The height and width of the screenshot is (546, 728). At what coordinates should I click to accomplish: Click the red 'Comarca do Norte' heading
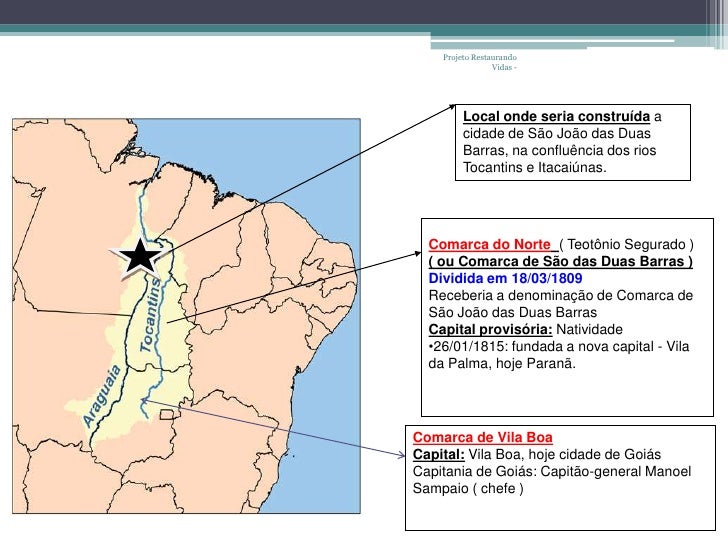490,244
